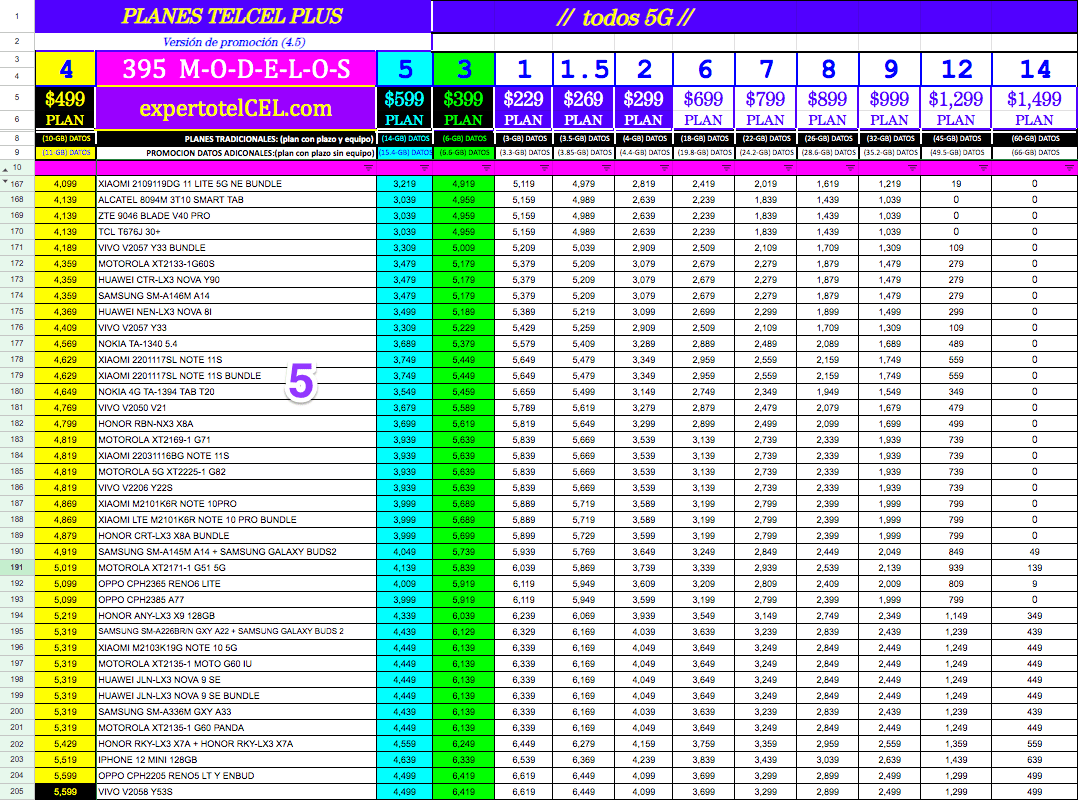The image size is (1078, 800).
Task: Expand hidden rows using arrow beside row 10
Action: pyautogui.click(x=6, y=168)
